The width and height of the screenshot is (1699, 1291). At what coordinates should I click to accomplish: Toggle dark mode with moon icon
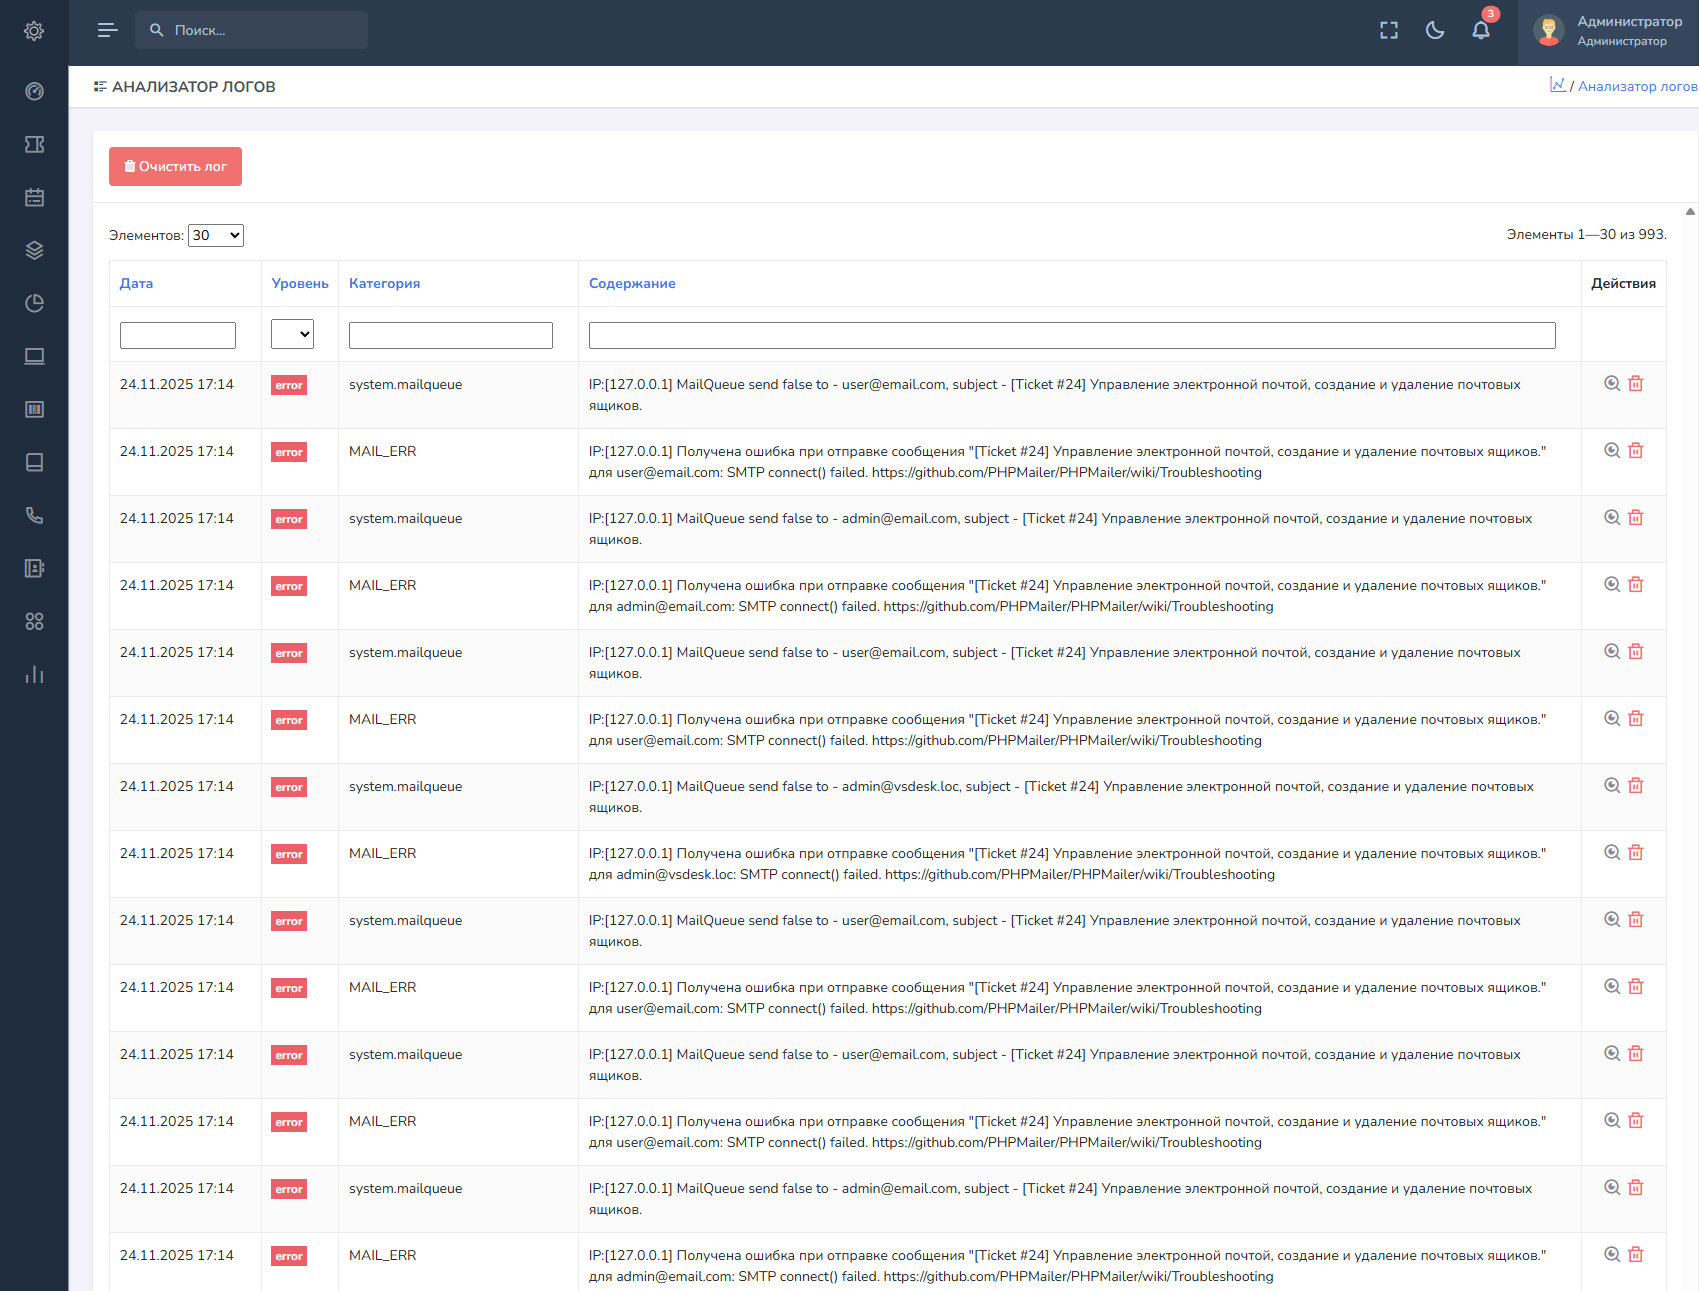tap(1435, 31)
